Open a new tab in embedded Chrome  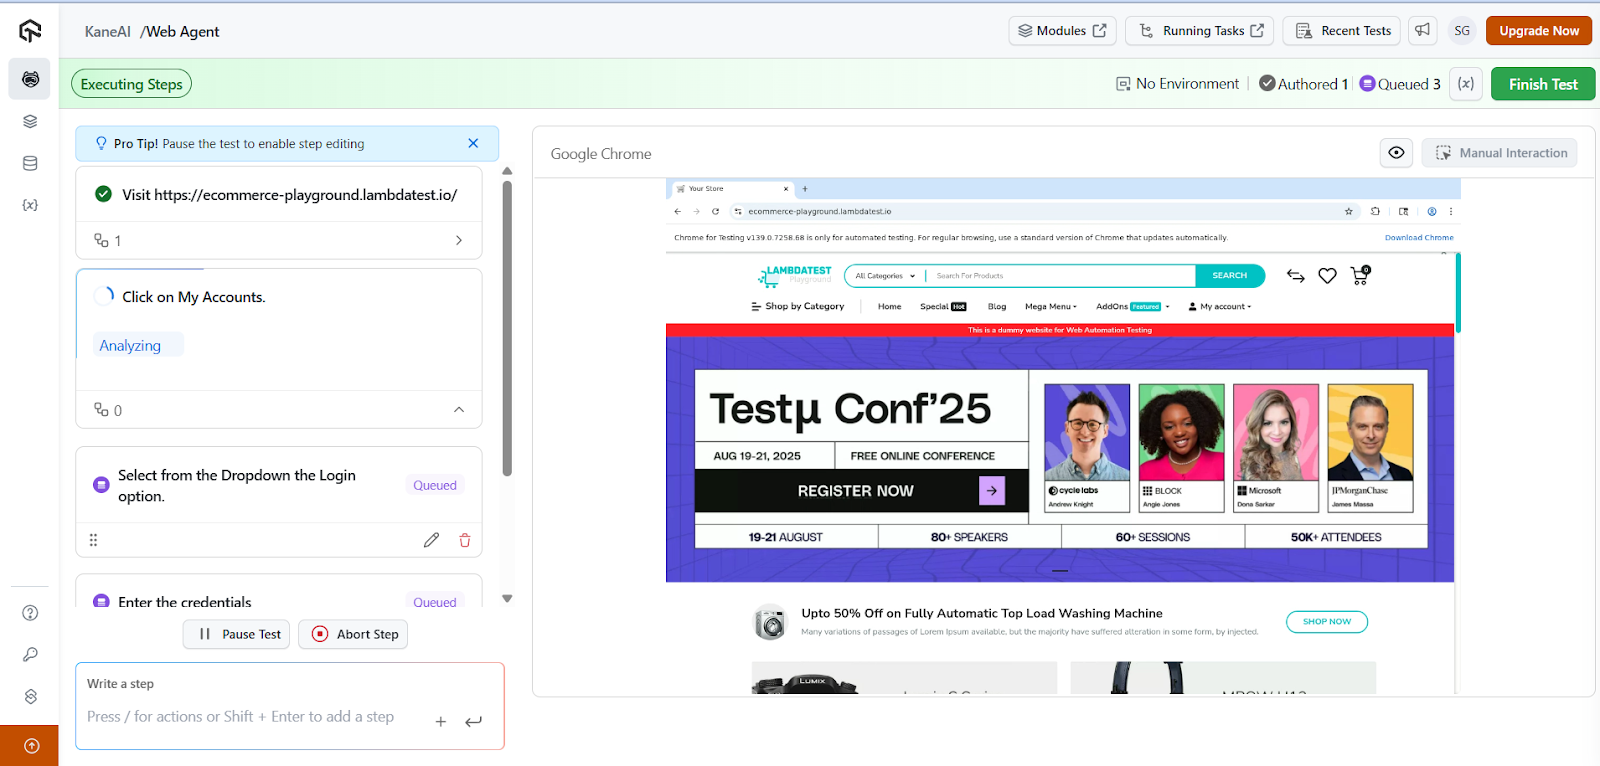tap(805, 188)
